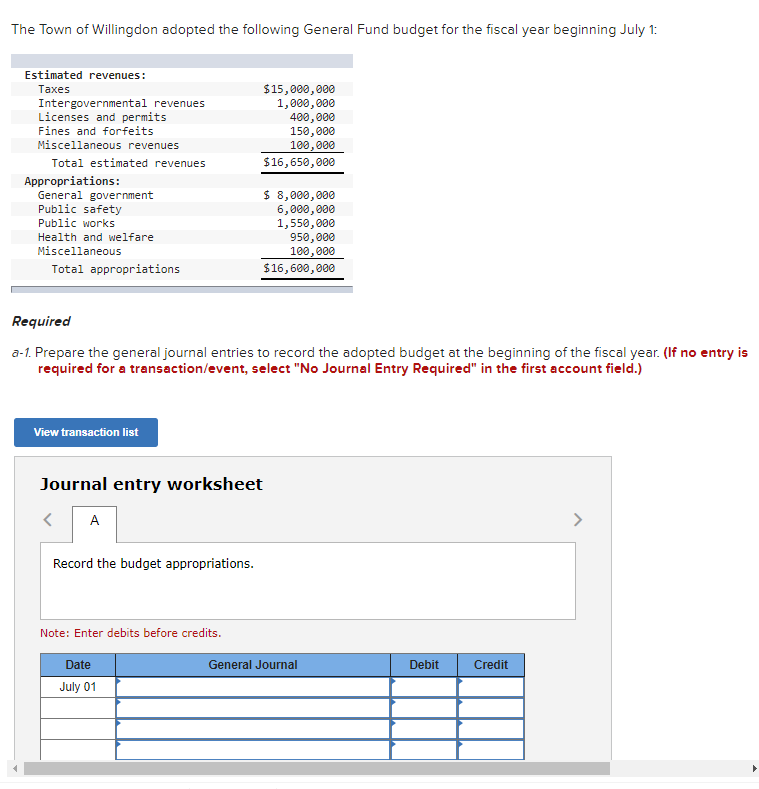This screenshot has height=789, width=759.
Task: Click the Appropriations: heading
Action: (72, 181)
